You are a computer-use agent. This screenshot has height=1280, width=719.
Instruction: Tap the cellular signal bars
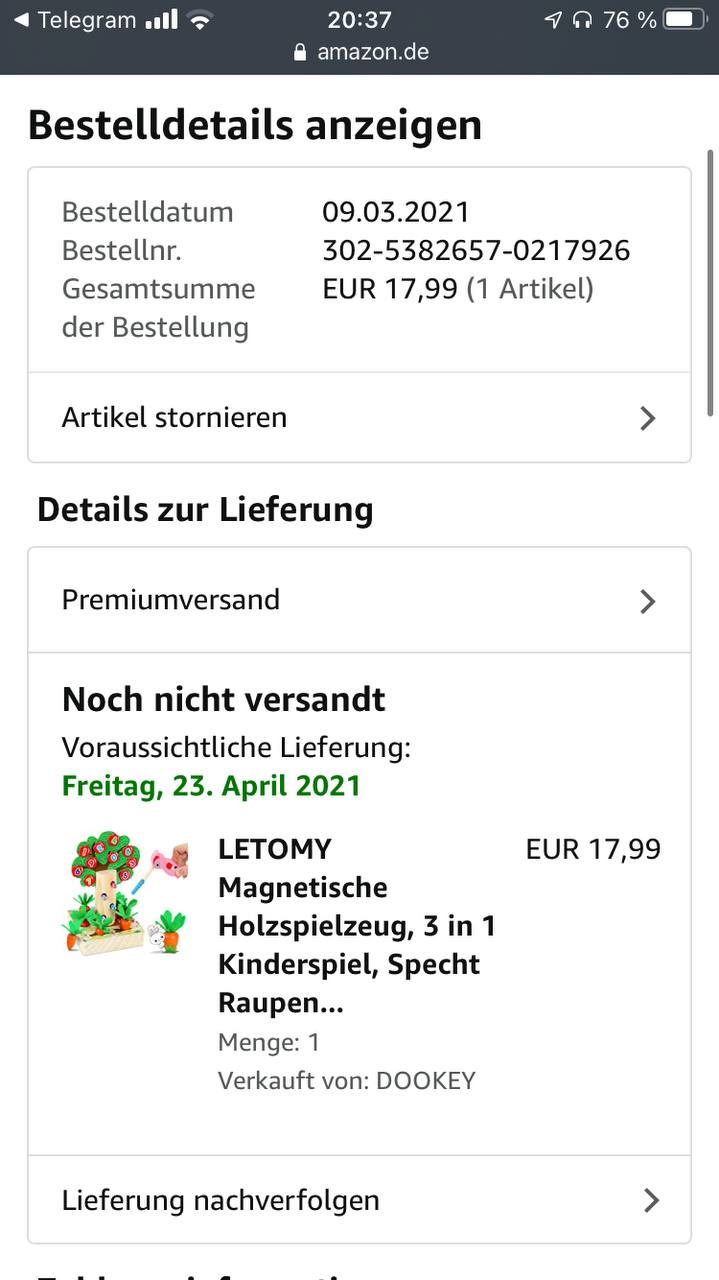tap(161, 19)
